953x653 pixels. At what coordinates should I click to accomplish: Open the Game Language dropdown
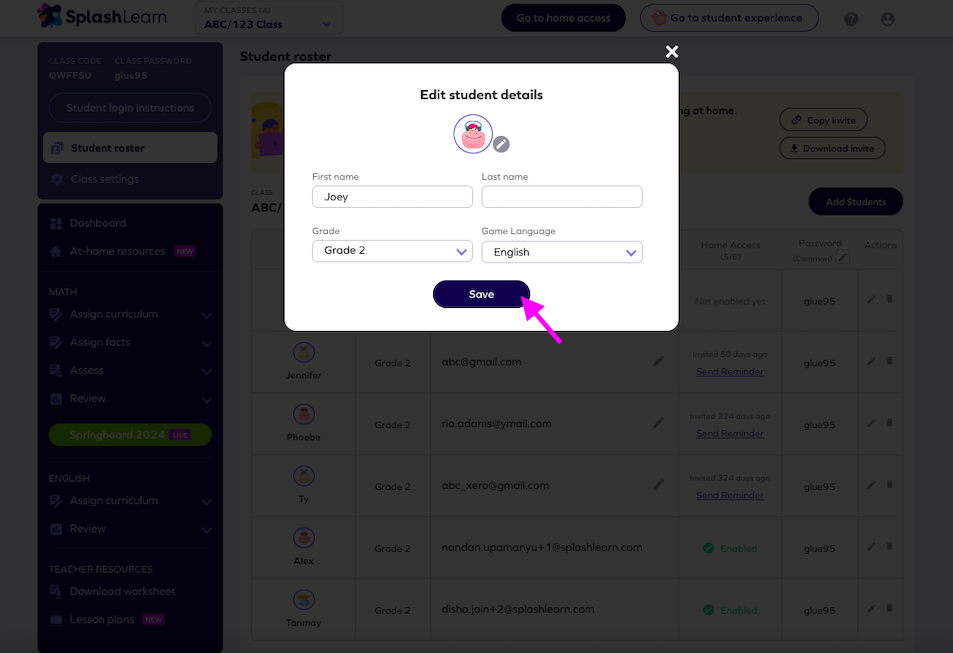pyautogui.click(x=562, y=252)
